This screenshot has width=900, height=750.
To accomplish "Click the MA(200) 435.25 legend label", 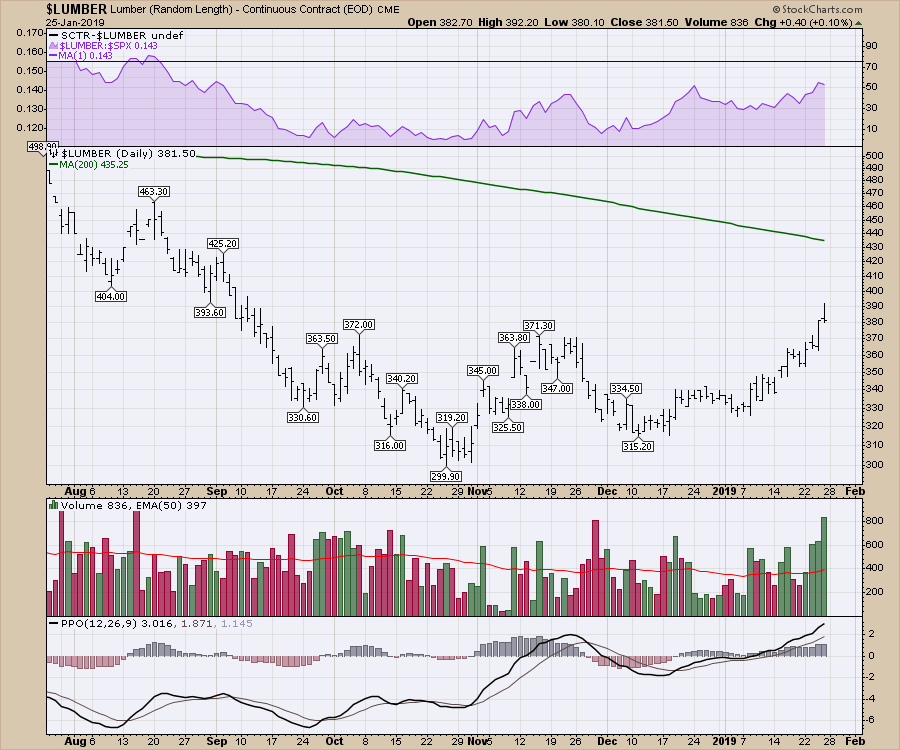I will pyautogui.click(x=89, y=165).
